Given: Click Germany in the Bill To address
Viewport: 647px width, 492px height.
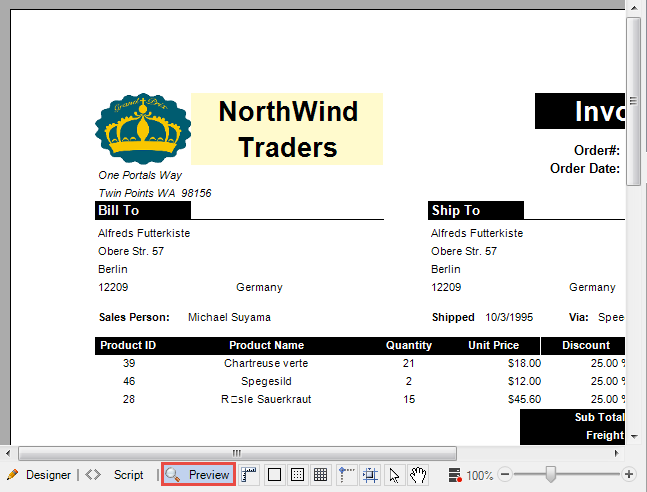Looking at the screenshot, I should click(259, 287).
